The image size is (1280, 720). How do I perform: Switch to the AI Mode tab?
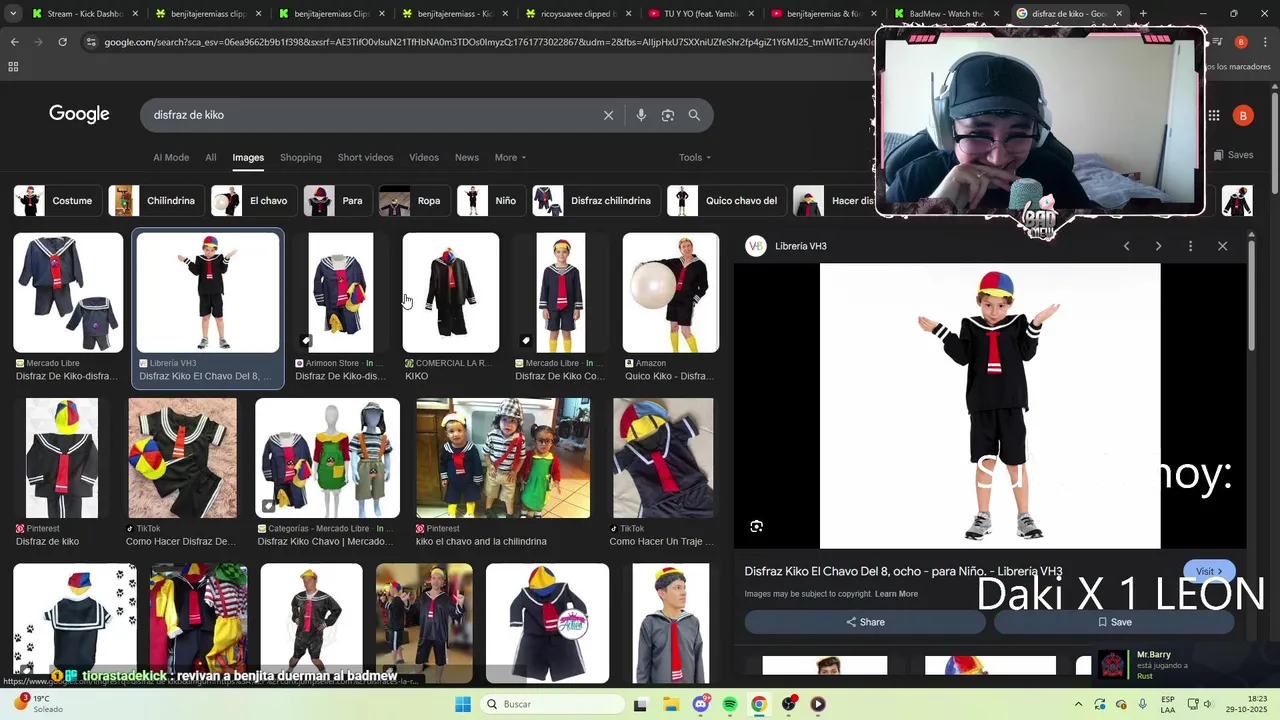171,157
